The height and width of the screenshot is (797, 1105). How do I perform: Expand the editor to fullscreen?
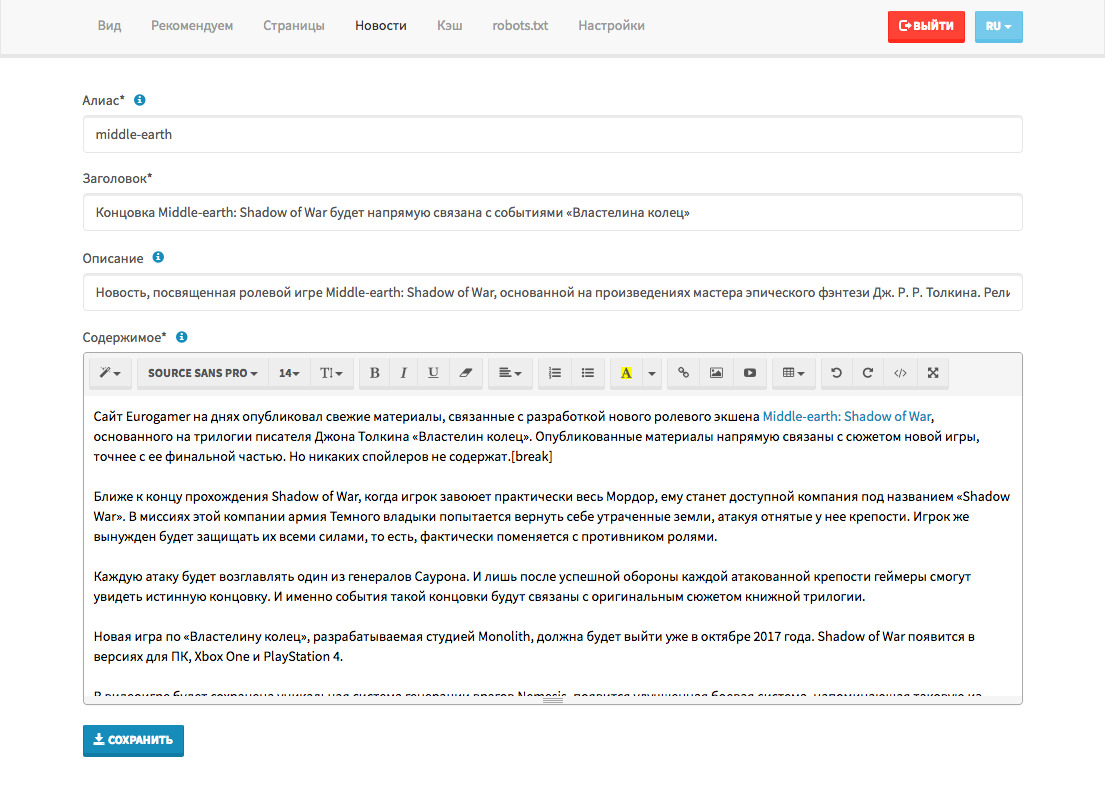point(932,373)
